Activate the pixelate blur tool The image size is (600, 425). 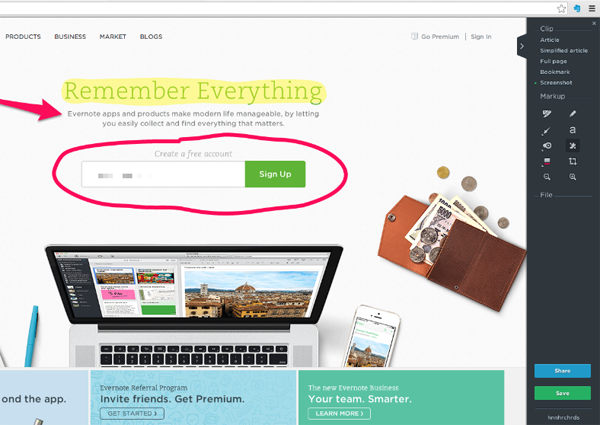click(572, 146)
